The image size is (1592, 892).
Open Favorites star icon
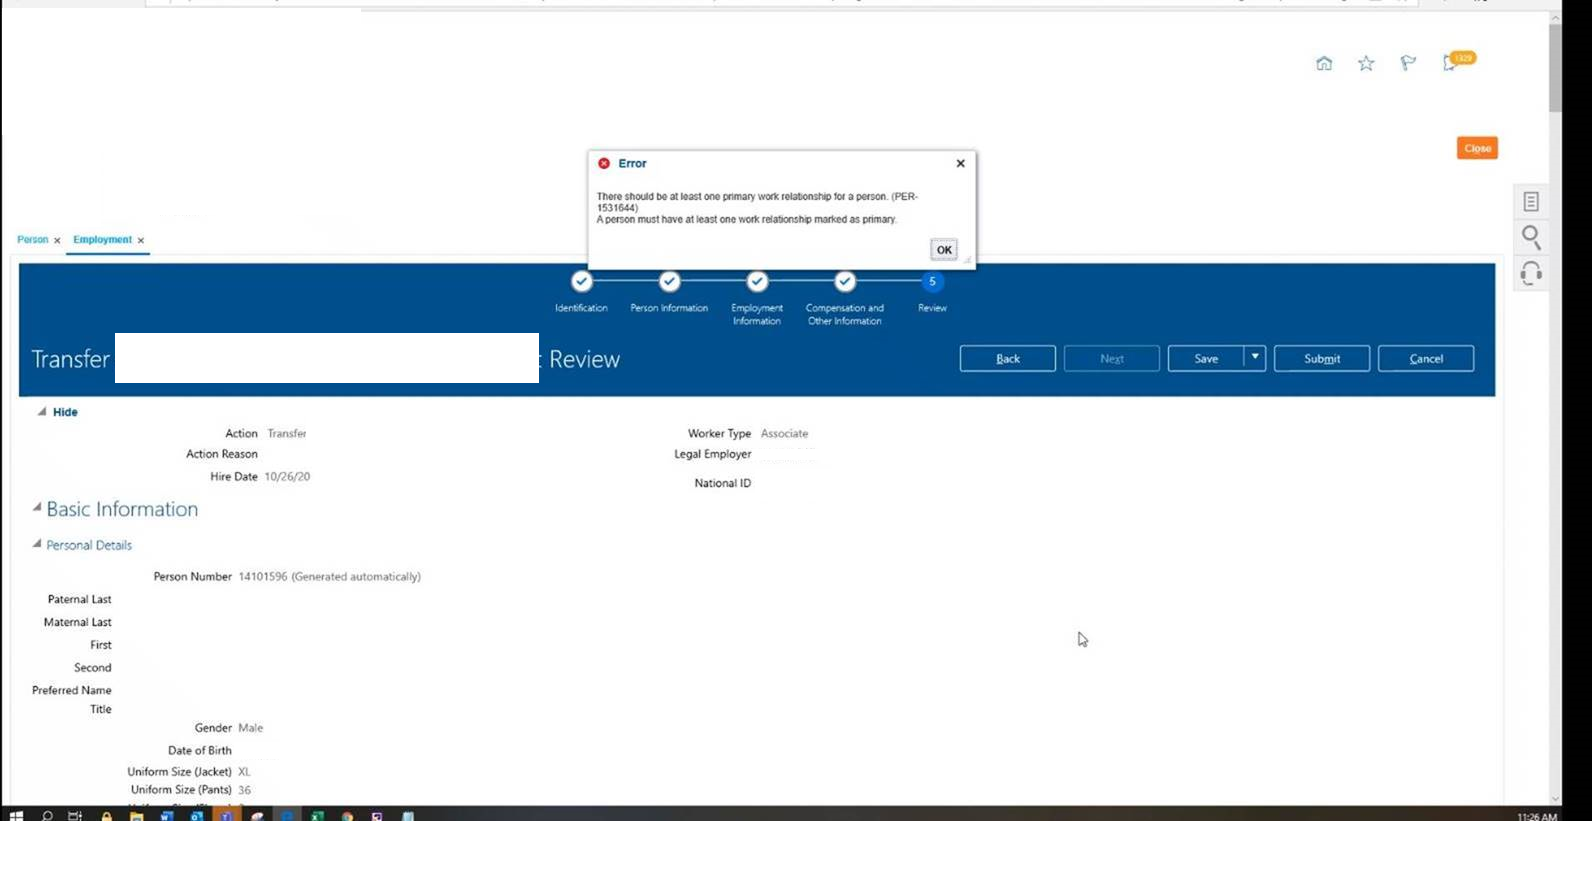point(1366,63)
